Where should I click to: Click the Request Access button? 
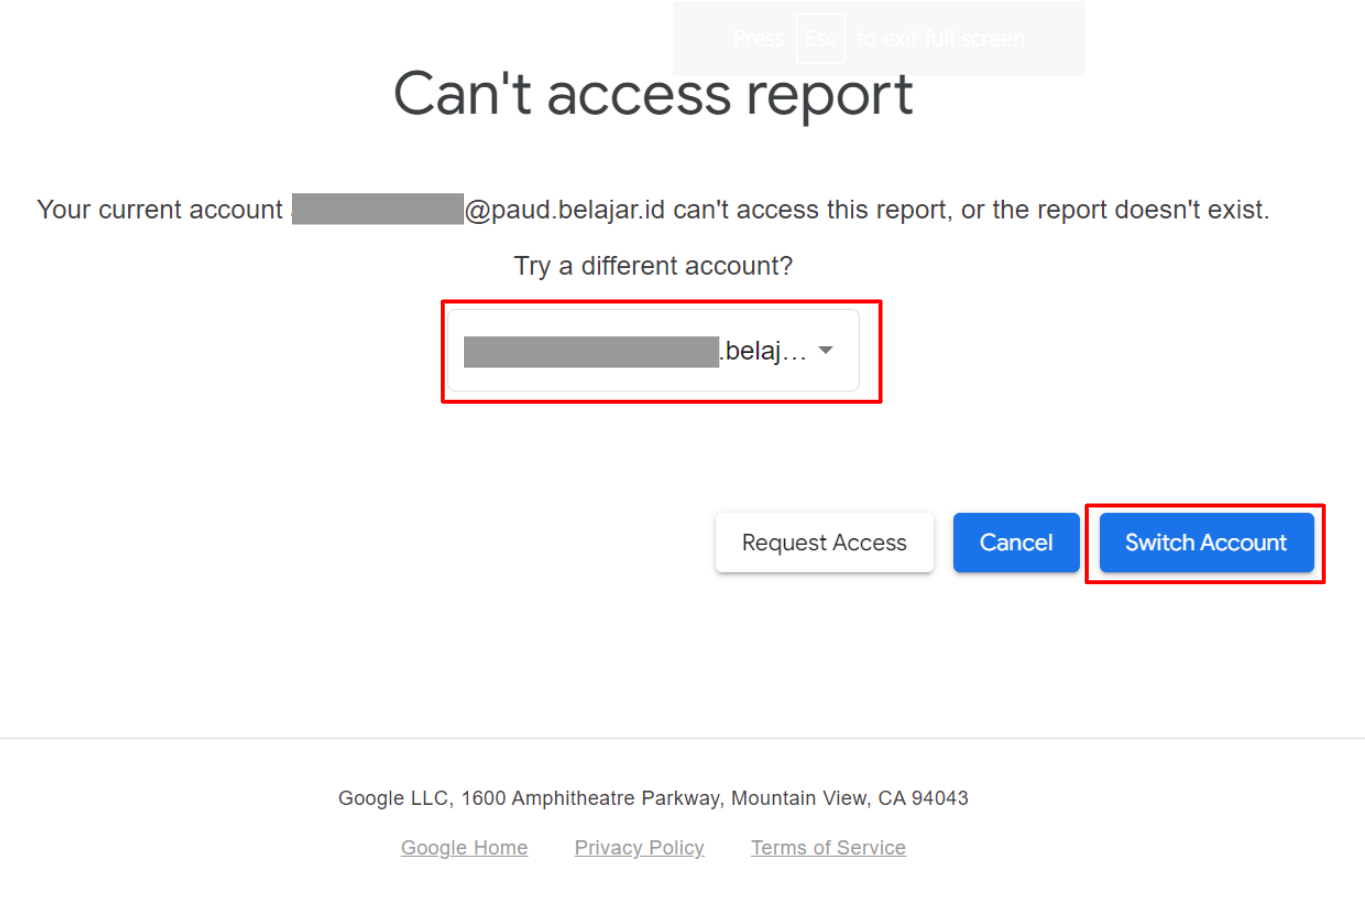click(x=824, y=542)
